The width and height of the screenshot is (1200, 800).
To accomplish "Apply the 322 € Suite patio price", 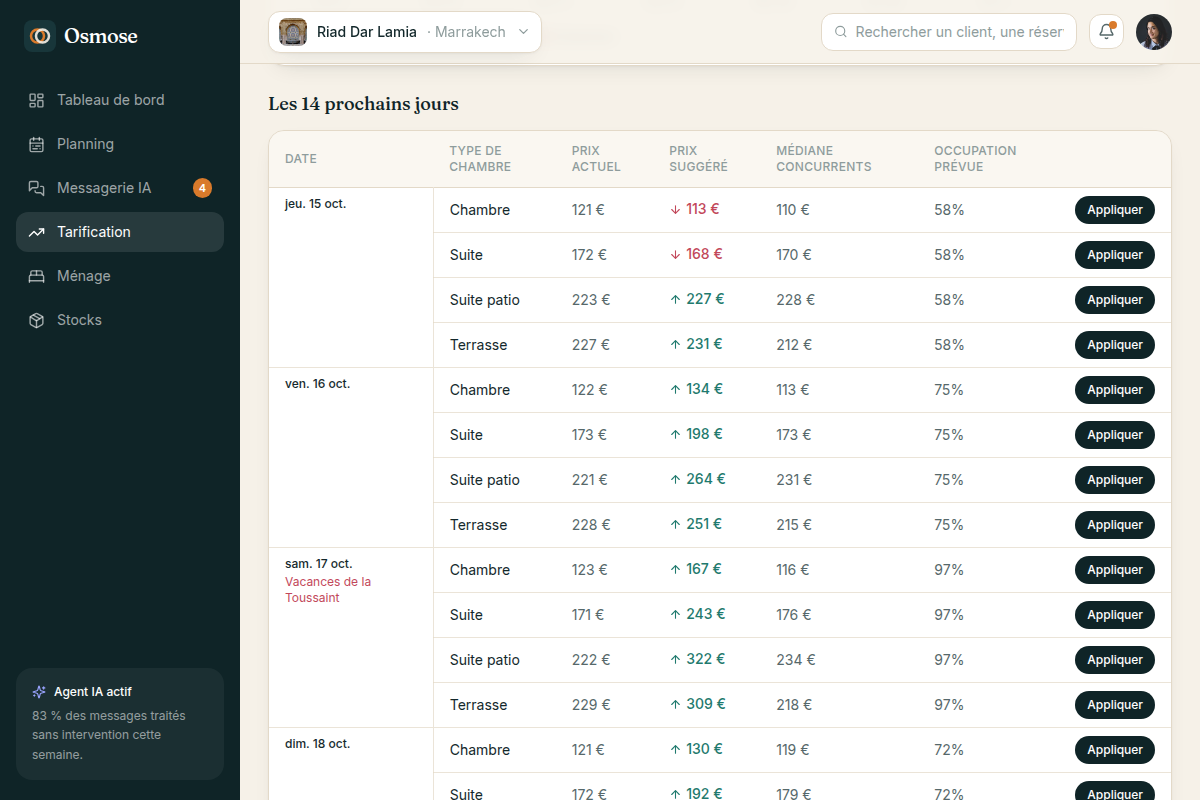I will point(1115,660).
